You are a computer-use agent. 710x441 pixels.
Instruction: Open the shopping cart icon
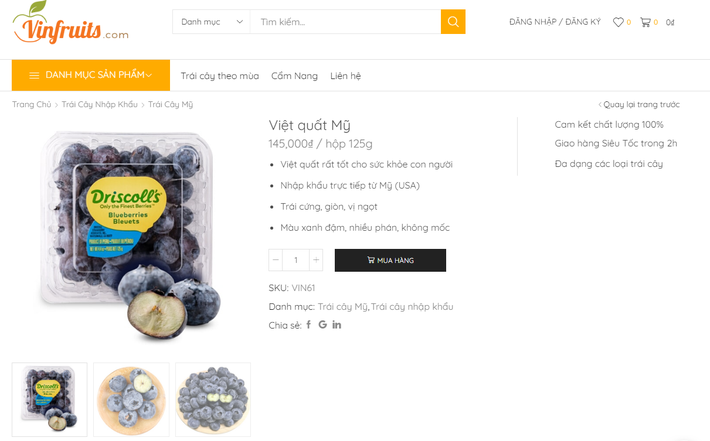coord(645,22)
